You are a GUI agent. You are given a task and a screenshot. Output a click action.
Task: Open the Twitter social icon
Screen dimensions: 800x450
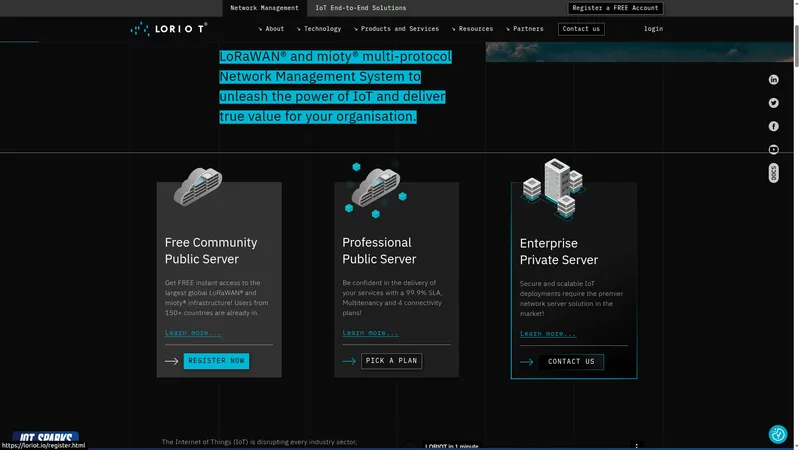[x=773, y=103]
